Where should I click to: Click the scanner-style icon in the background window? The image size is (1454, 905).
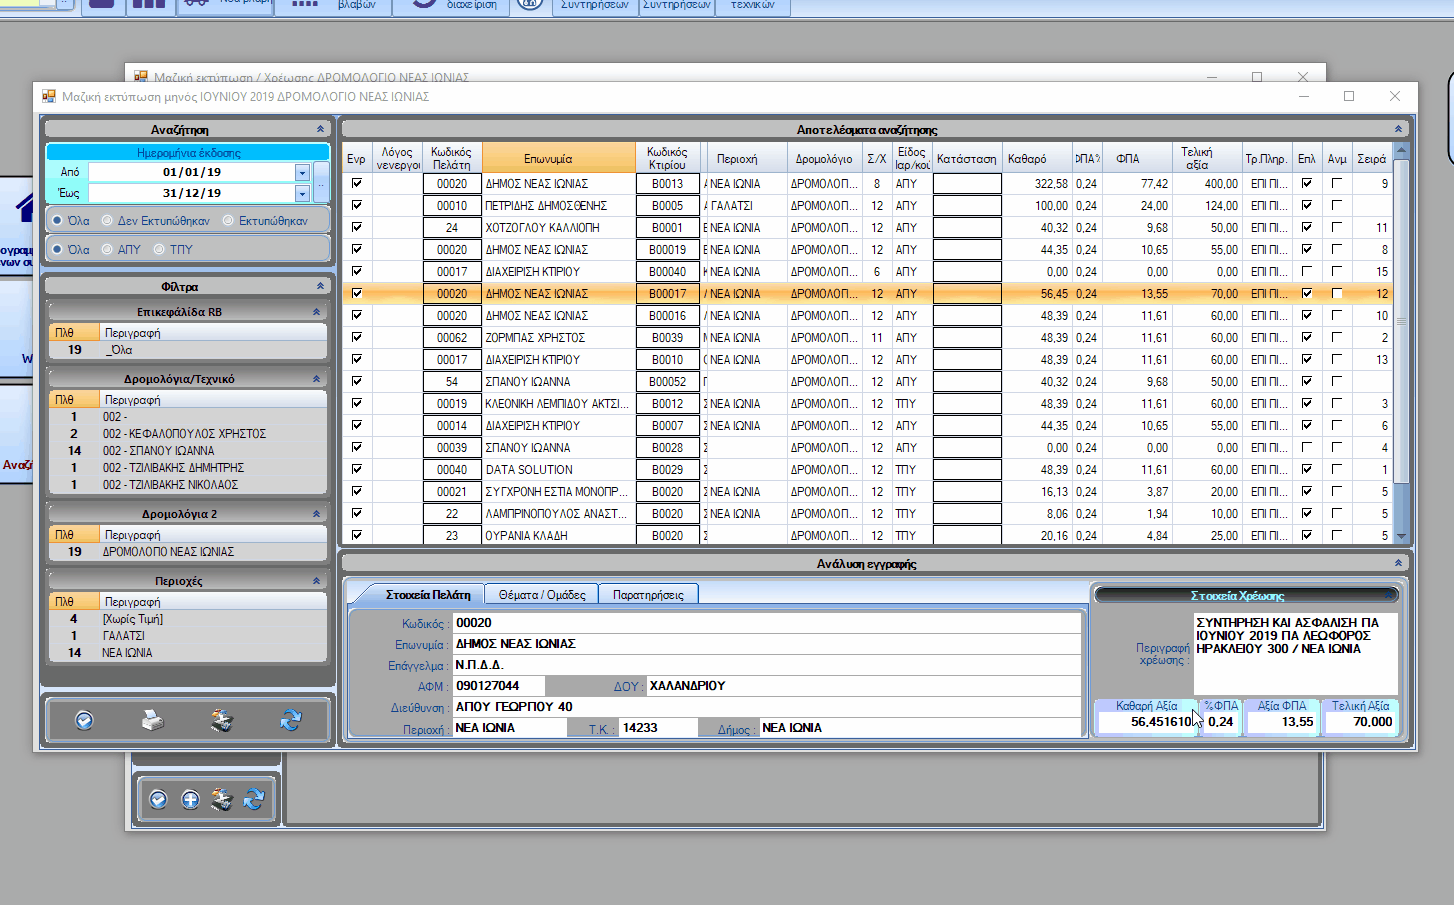222,799
